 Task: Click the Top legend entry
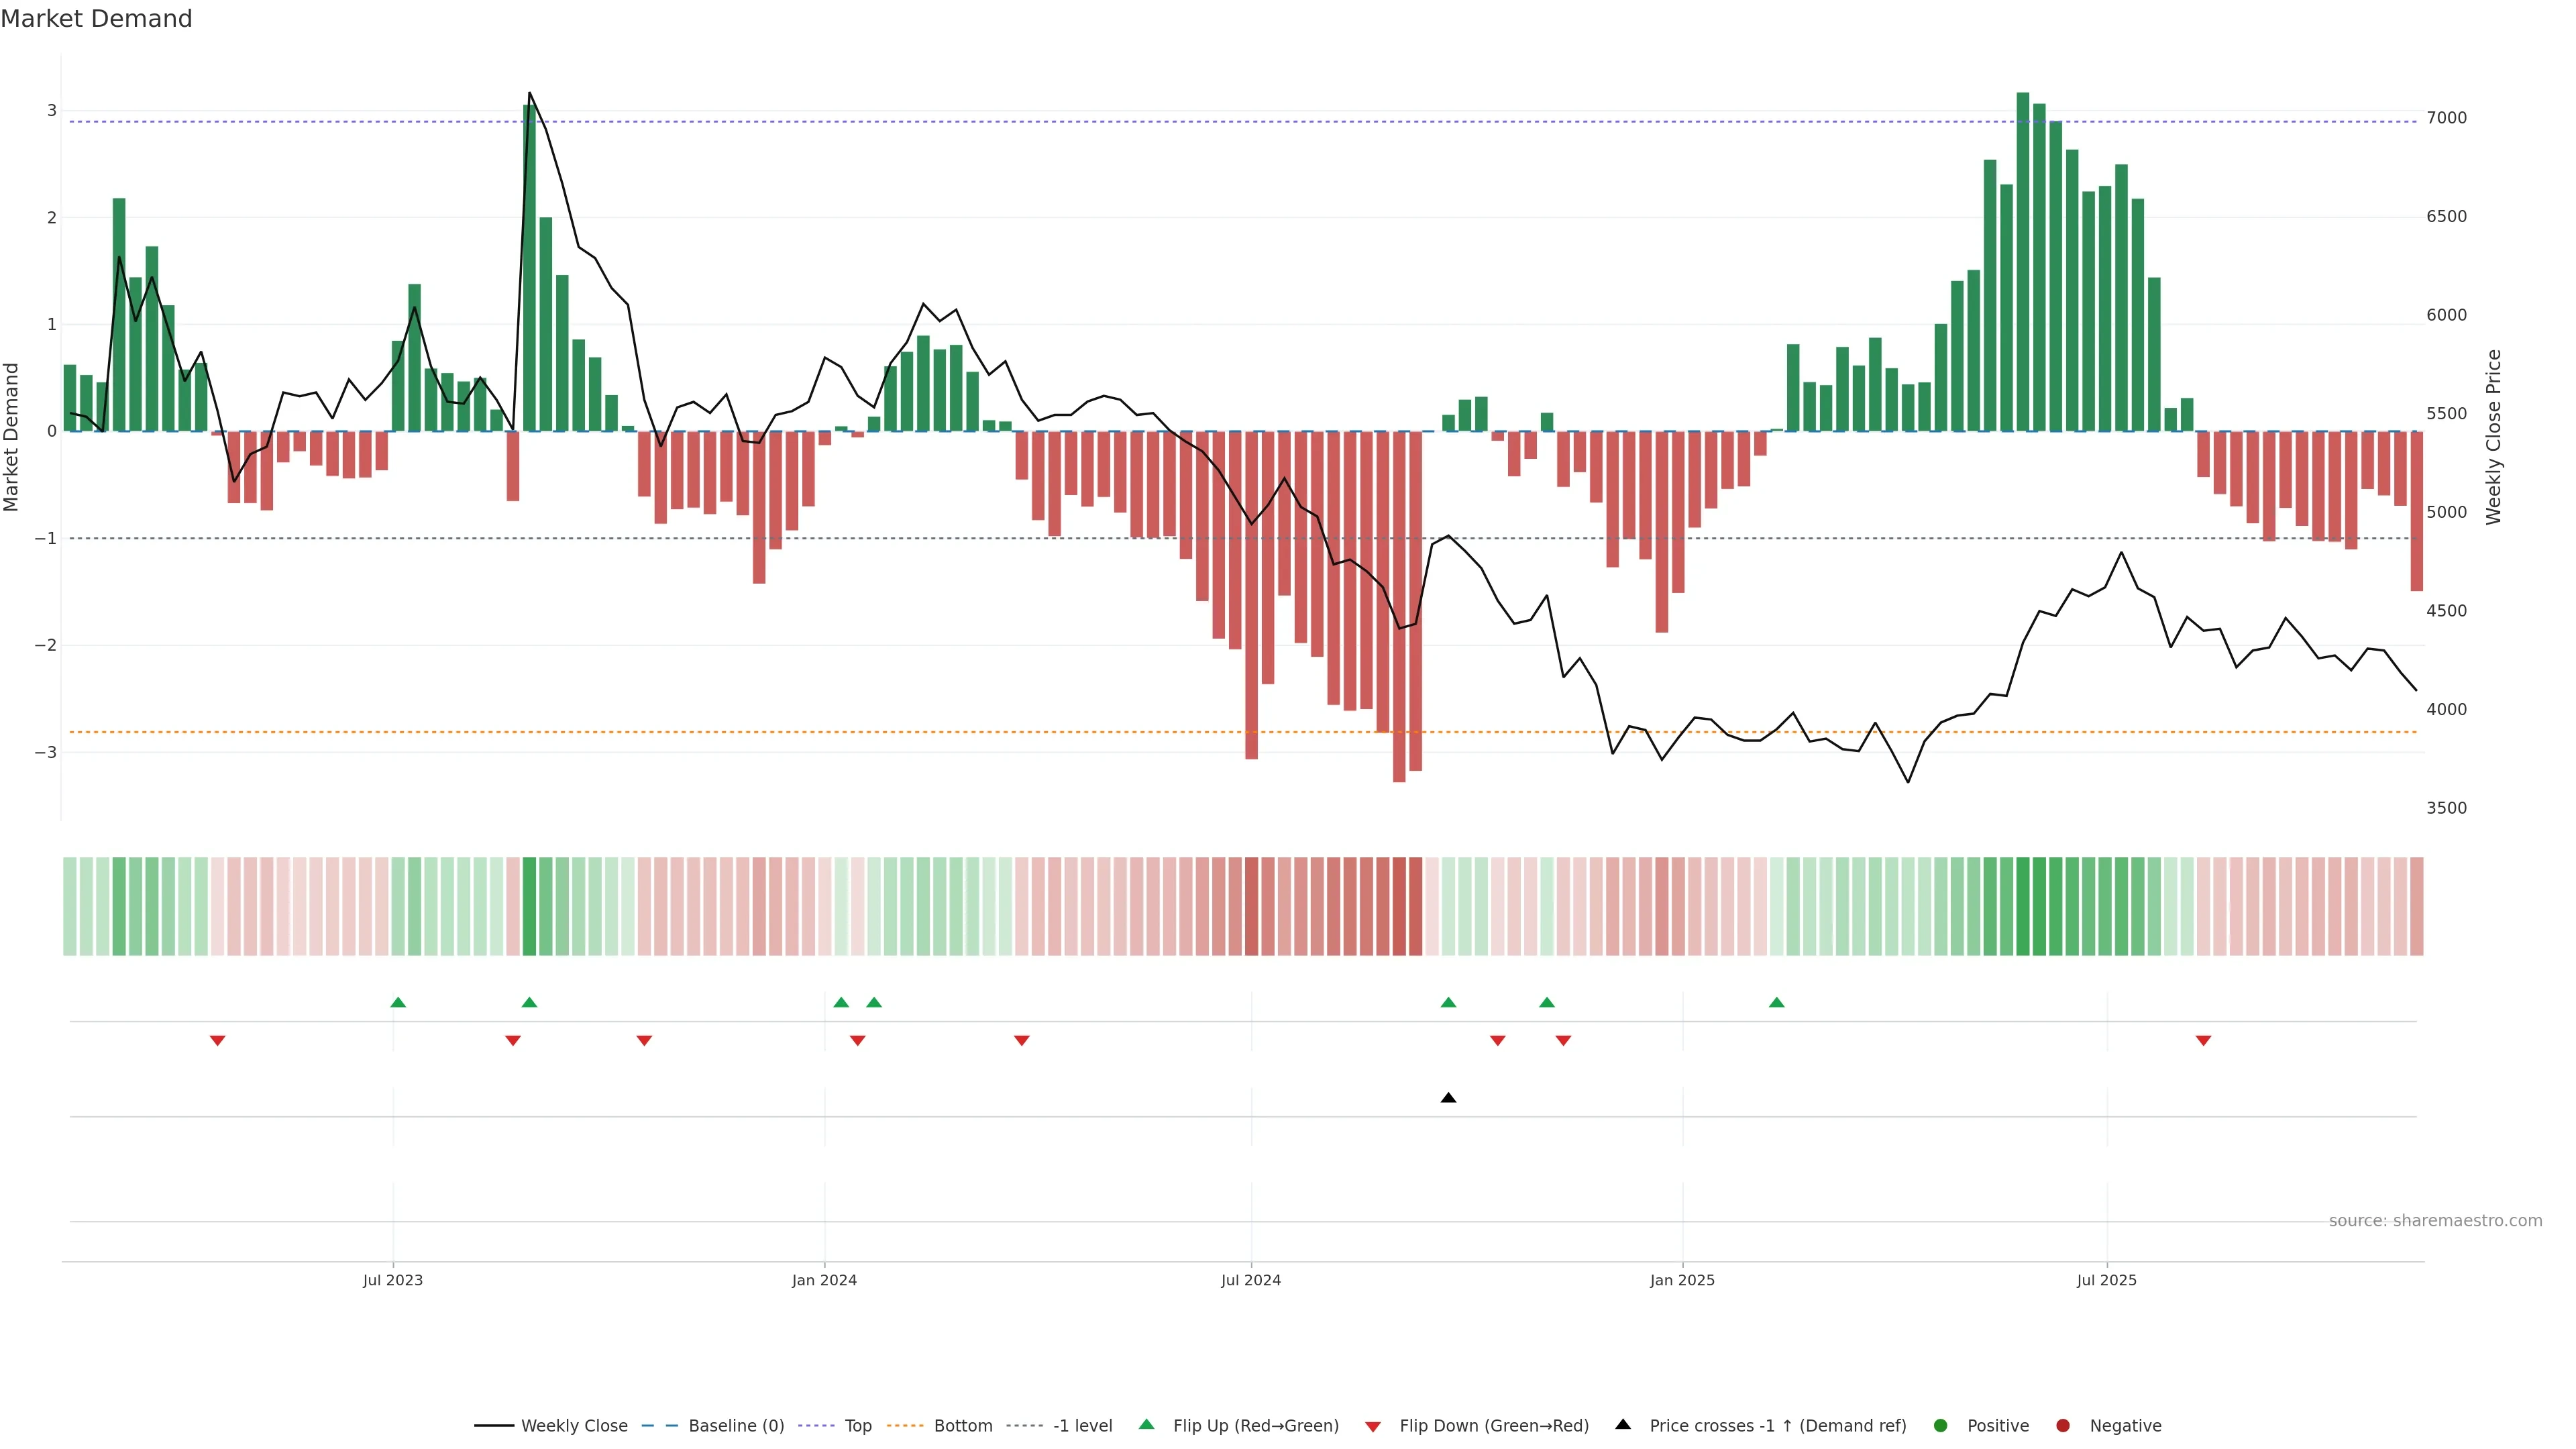(x=857, y=1426)
